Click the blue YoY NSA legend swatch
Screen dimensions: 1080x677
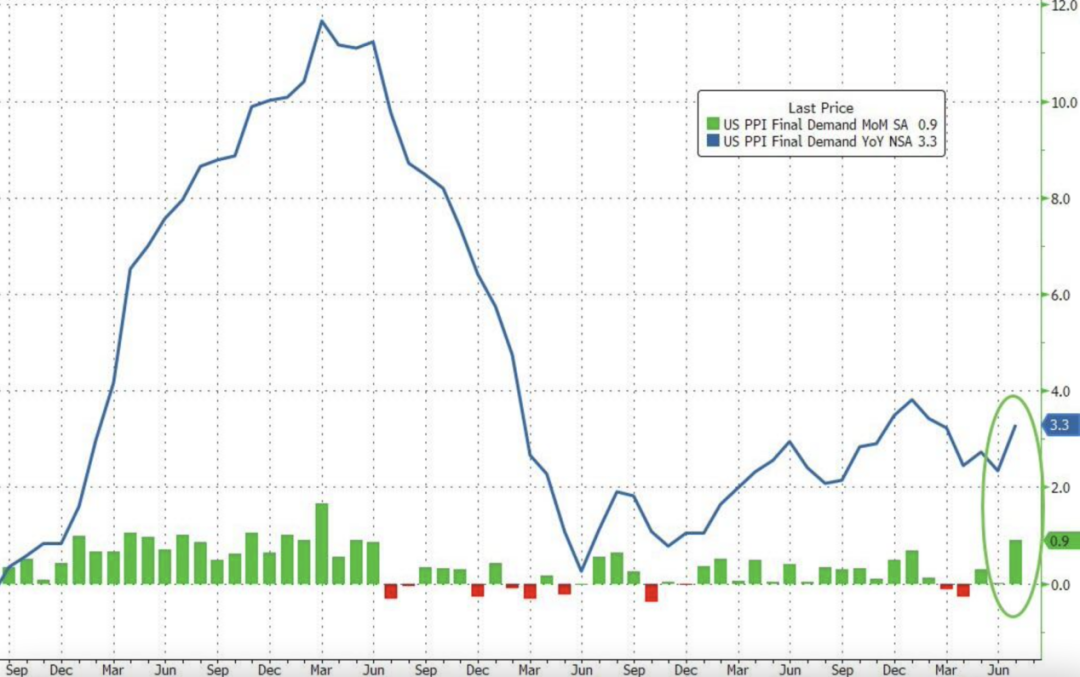[713, 141]
